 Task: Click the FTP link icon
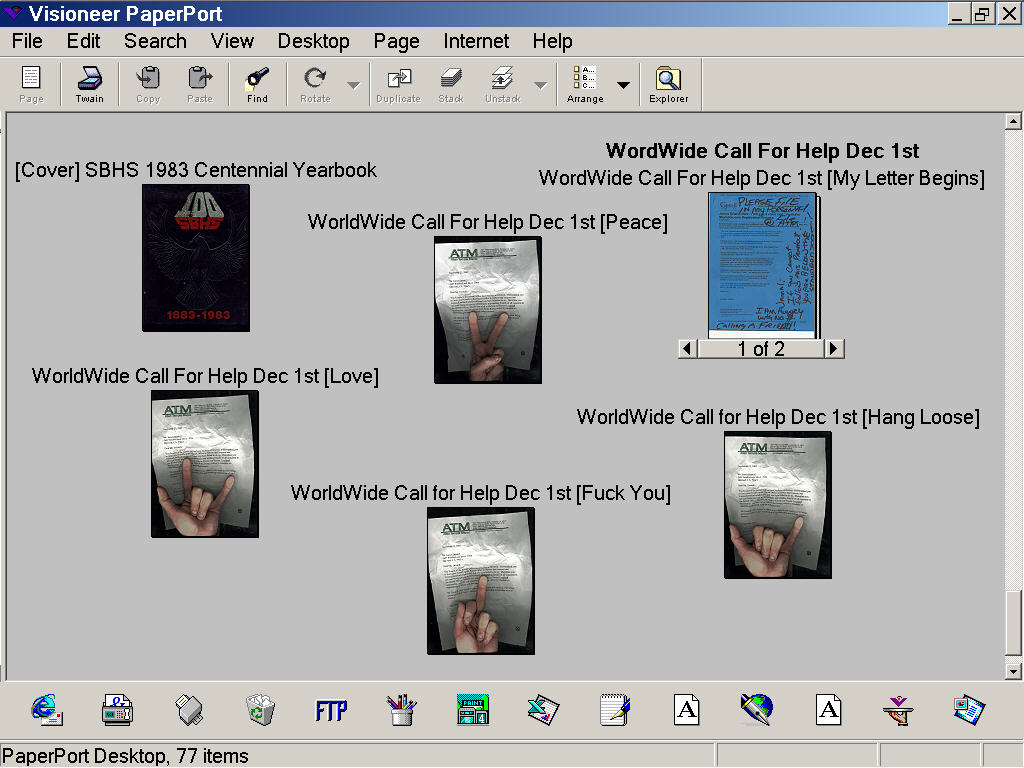[331, 711]
